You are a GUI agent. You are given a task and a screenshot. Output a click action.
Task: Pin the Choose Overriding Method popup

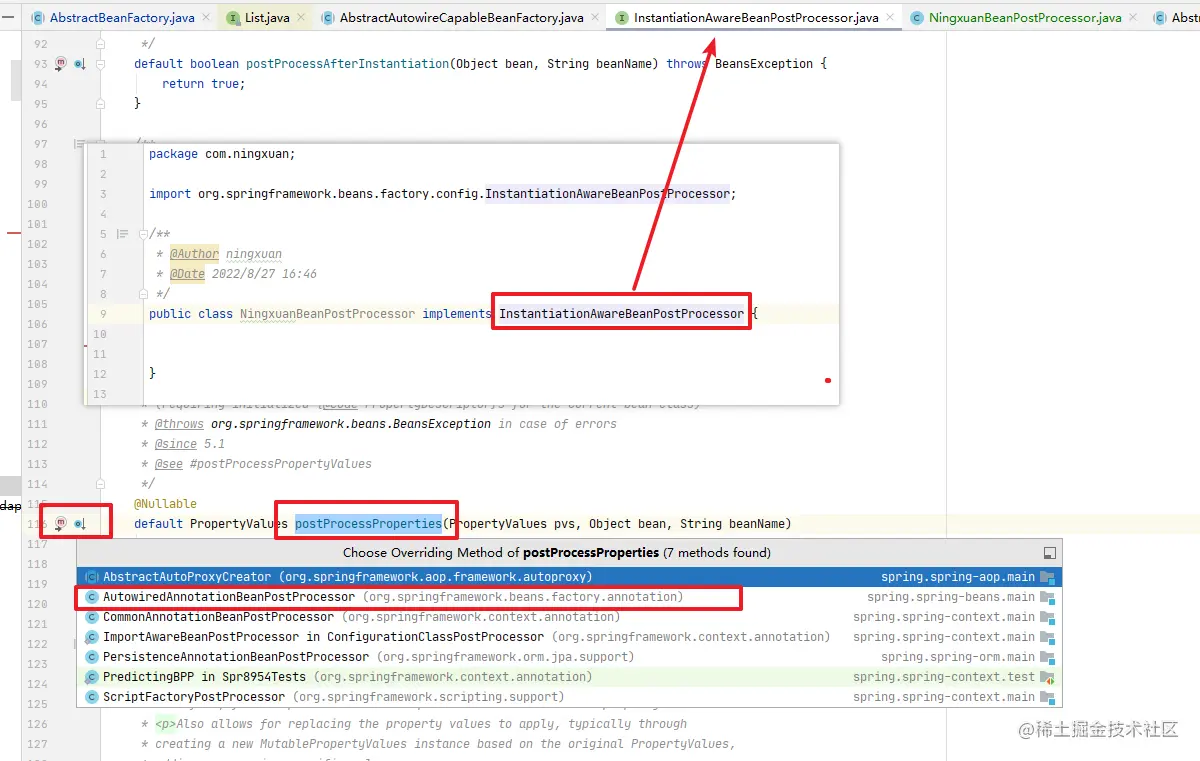click(1049, 552)
